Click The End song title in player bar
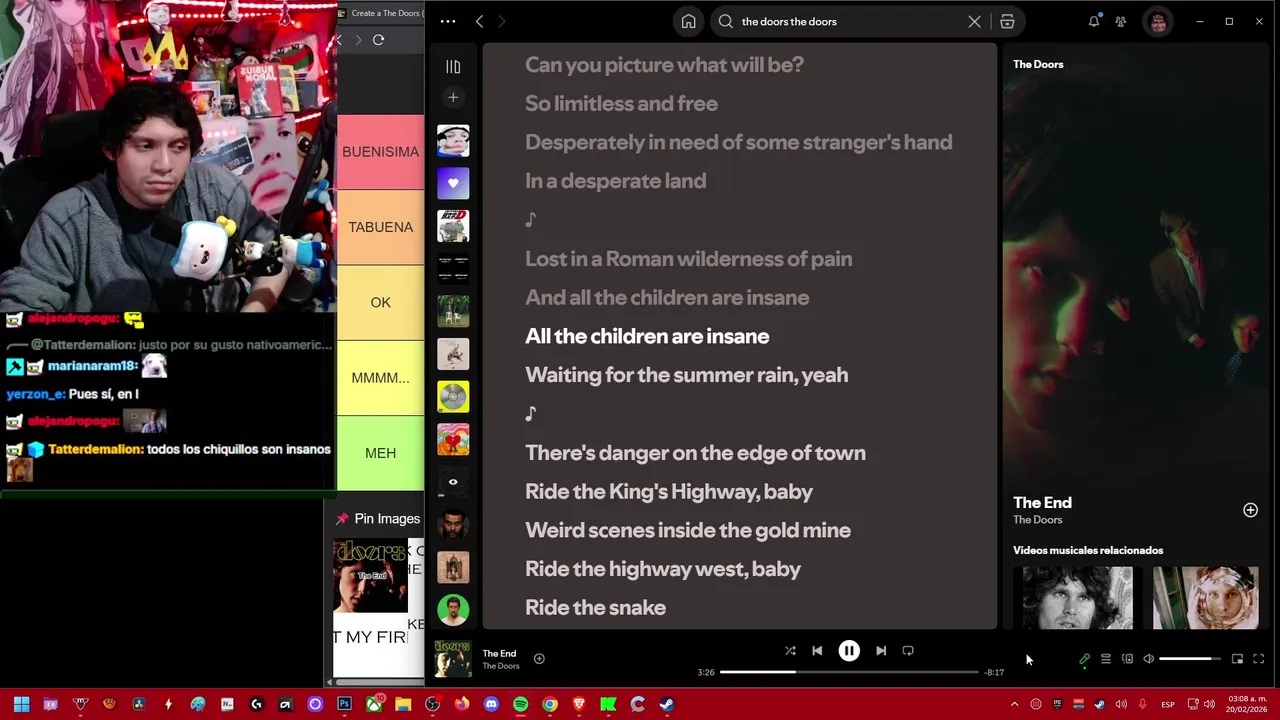 click(x=499, y=654)
